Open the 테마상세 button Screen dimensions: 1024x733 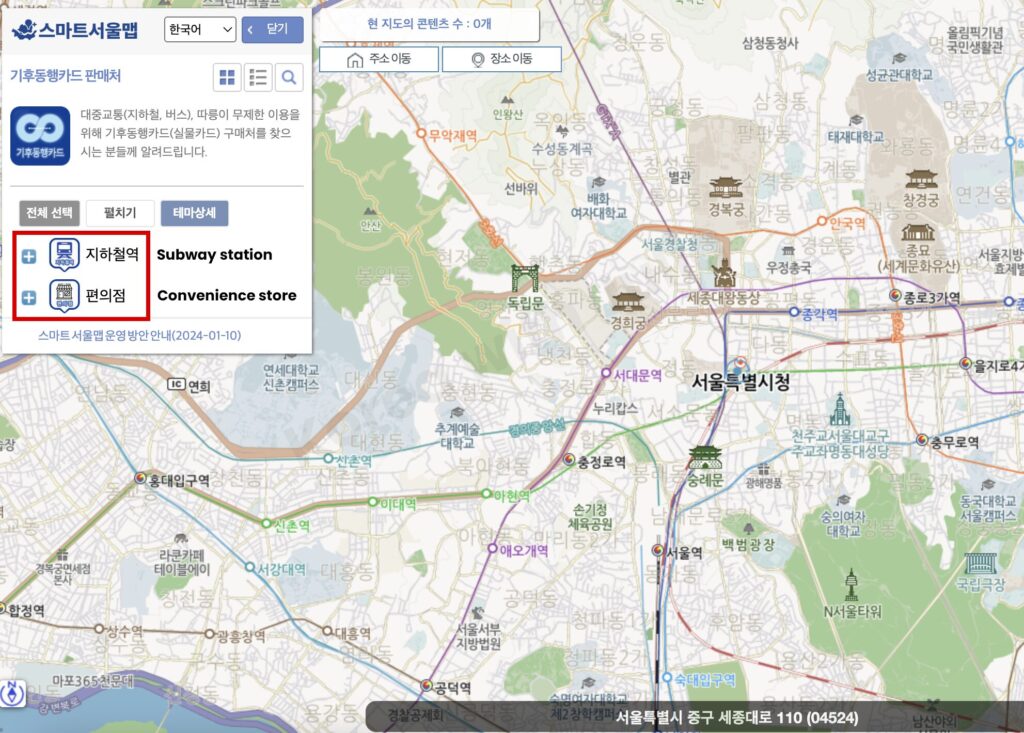195,213
